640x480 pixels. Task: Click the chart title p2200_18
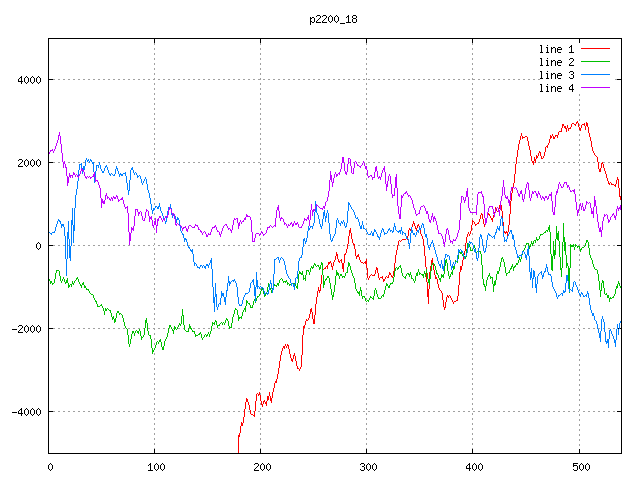333,19
